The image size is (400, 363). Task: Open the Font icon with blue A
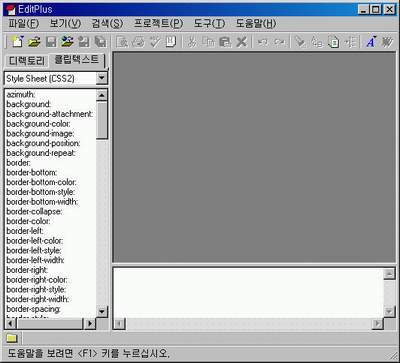click(371, 42)
